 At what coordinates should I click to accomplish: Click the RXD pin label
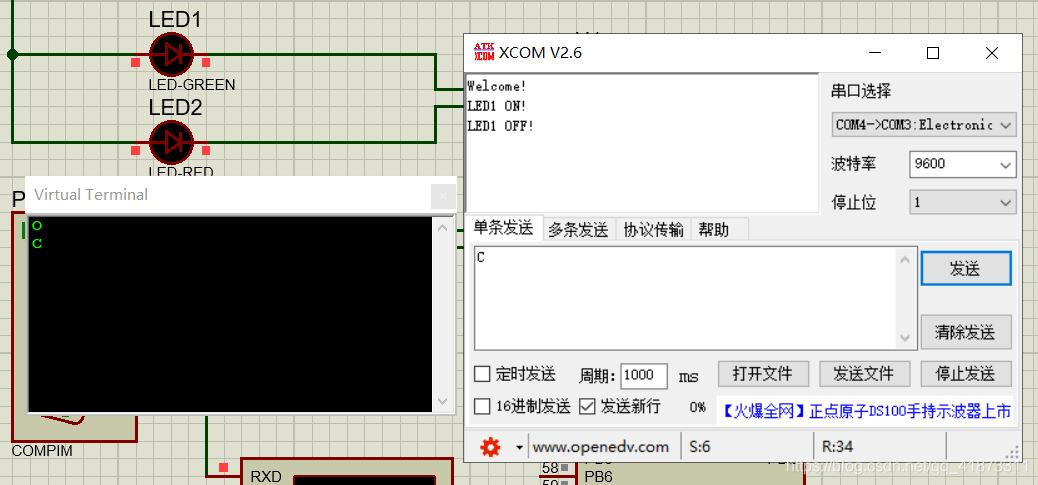click(265, 476)
